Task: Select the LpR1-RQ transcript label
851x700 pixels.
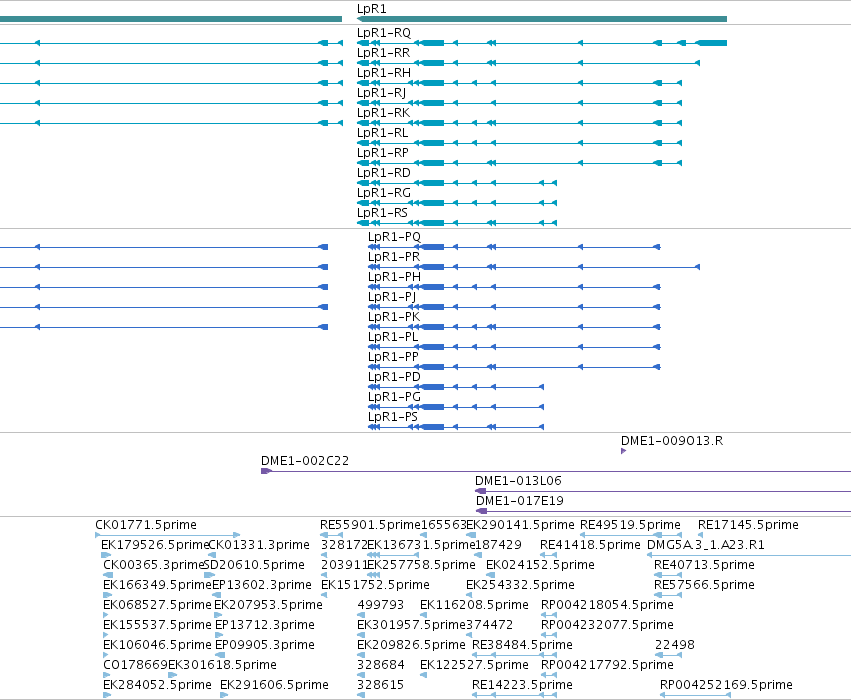Action: click(x=384, y=33)
